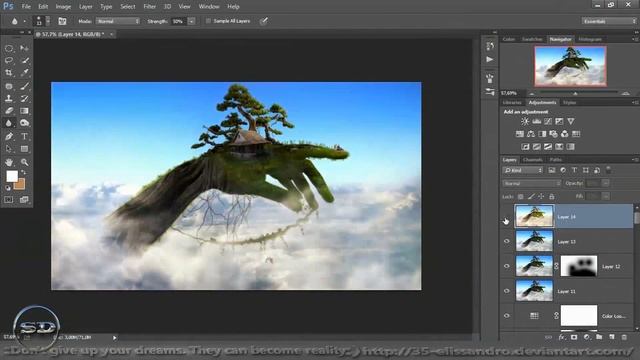The image size is (640, 360).
Task: Toggle Quick Mask mode
Action: click(x=9, y=200)
